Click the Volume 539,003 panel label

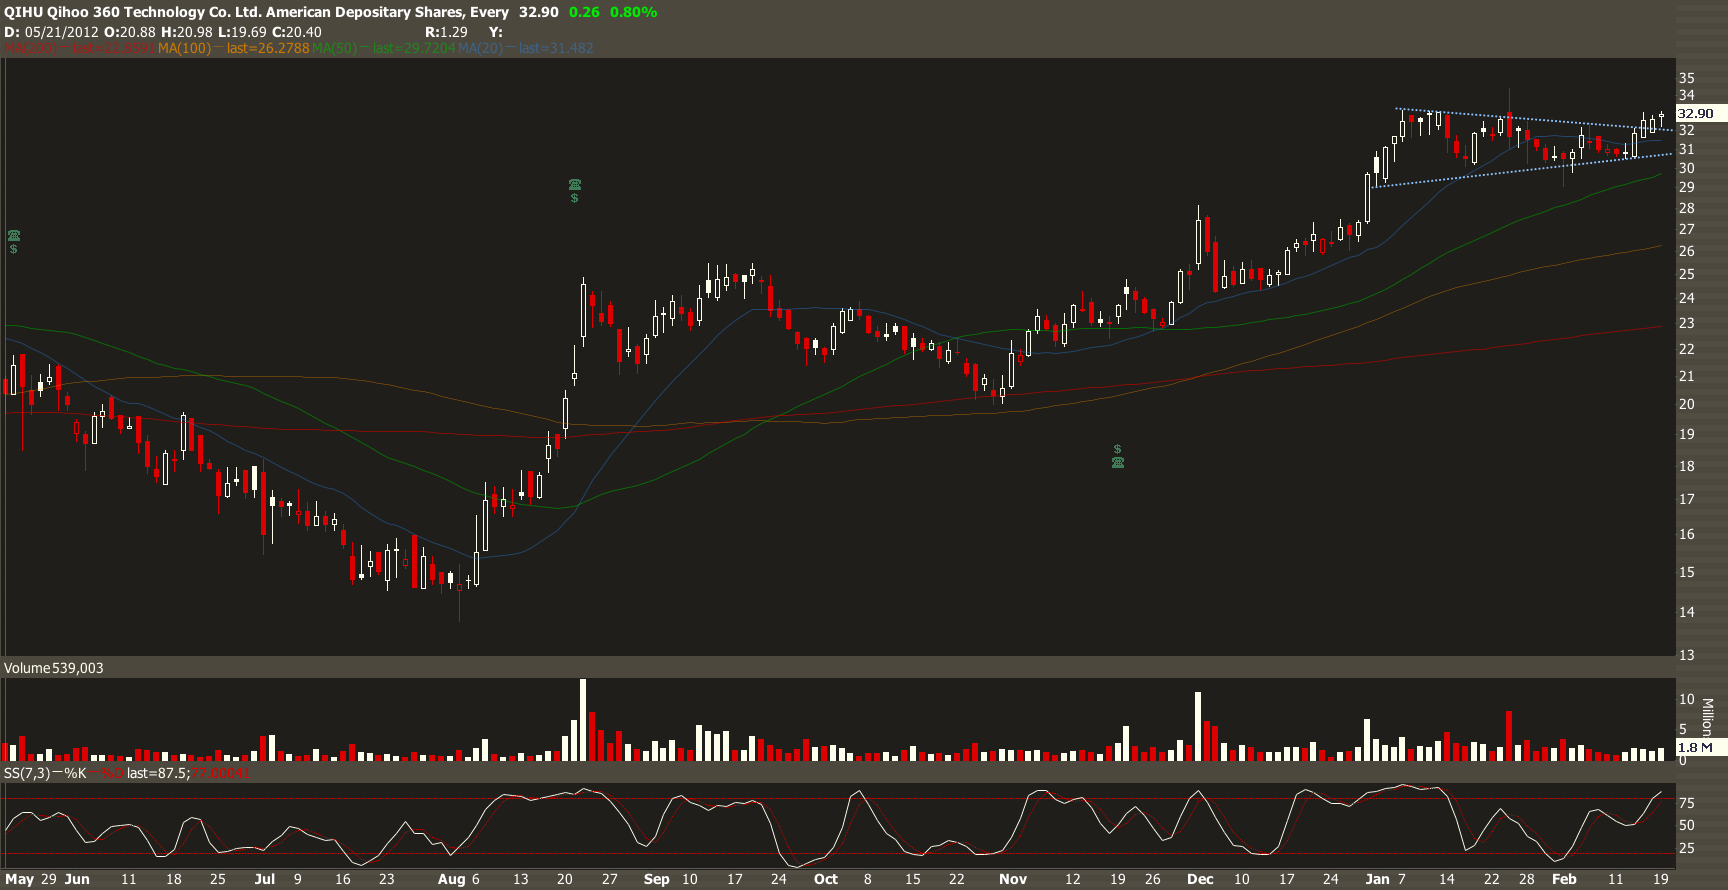click(x=54, y=668)
